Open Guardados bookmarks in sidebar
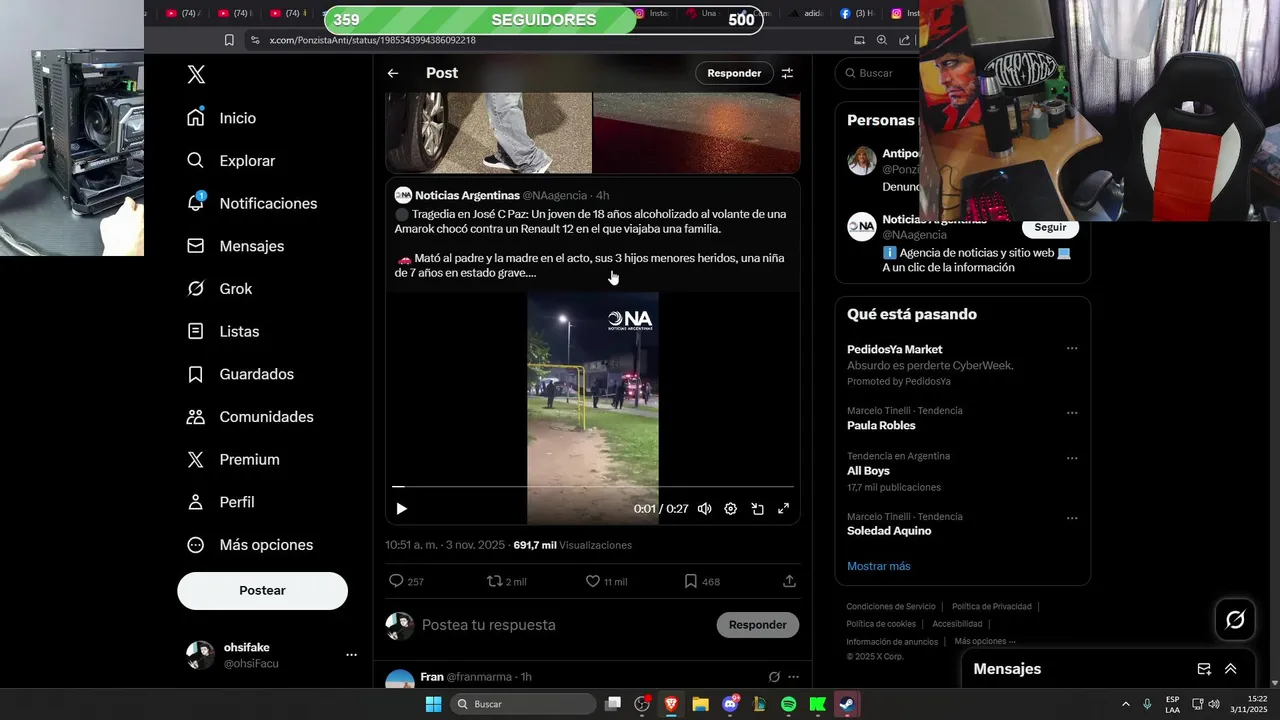The height and width of the screenshot is (720, 1280). [x=239, y=374]
